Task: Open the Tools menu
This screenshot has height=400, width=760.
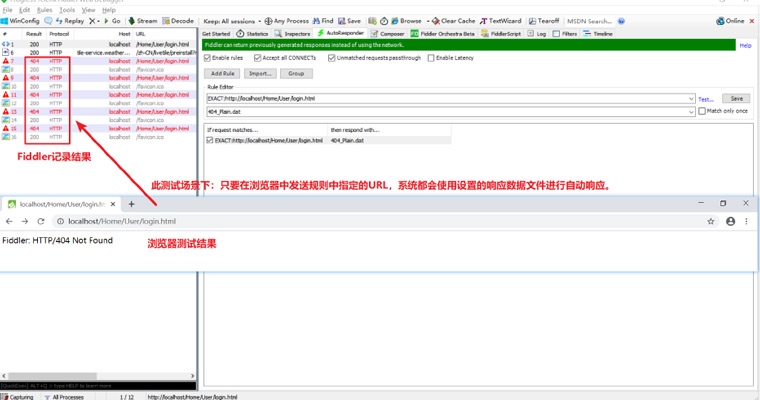Action: click(x=67, y=10)
